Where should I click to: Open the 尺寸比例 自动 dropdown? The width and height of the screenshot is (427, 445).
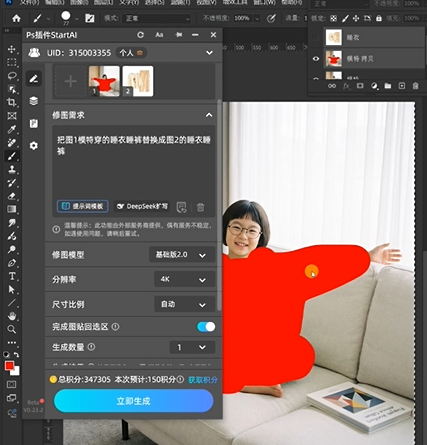pos(184,304)
